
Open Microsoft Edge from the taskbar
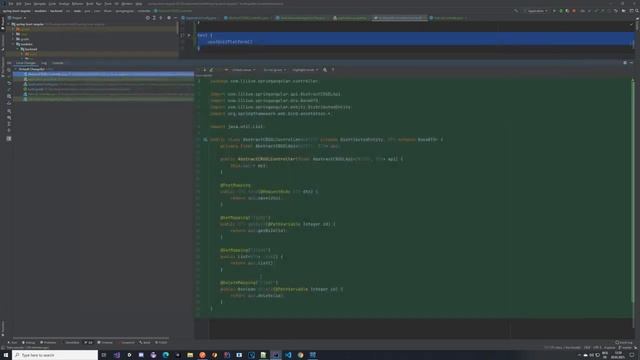166,355
